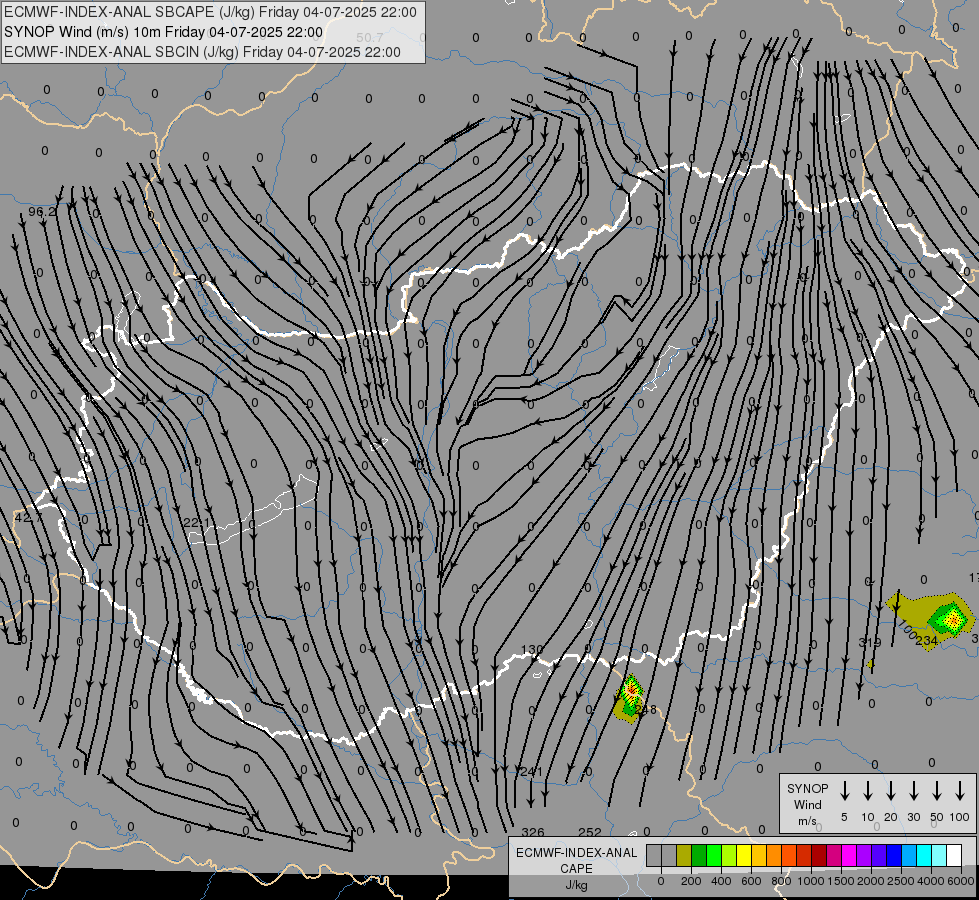This screenshot has height=900, width=979.
Task: Click the 30 m/s wind arrow in legend
Action: coord(914,791)
